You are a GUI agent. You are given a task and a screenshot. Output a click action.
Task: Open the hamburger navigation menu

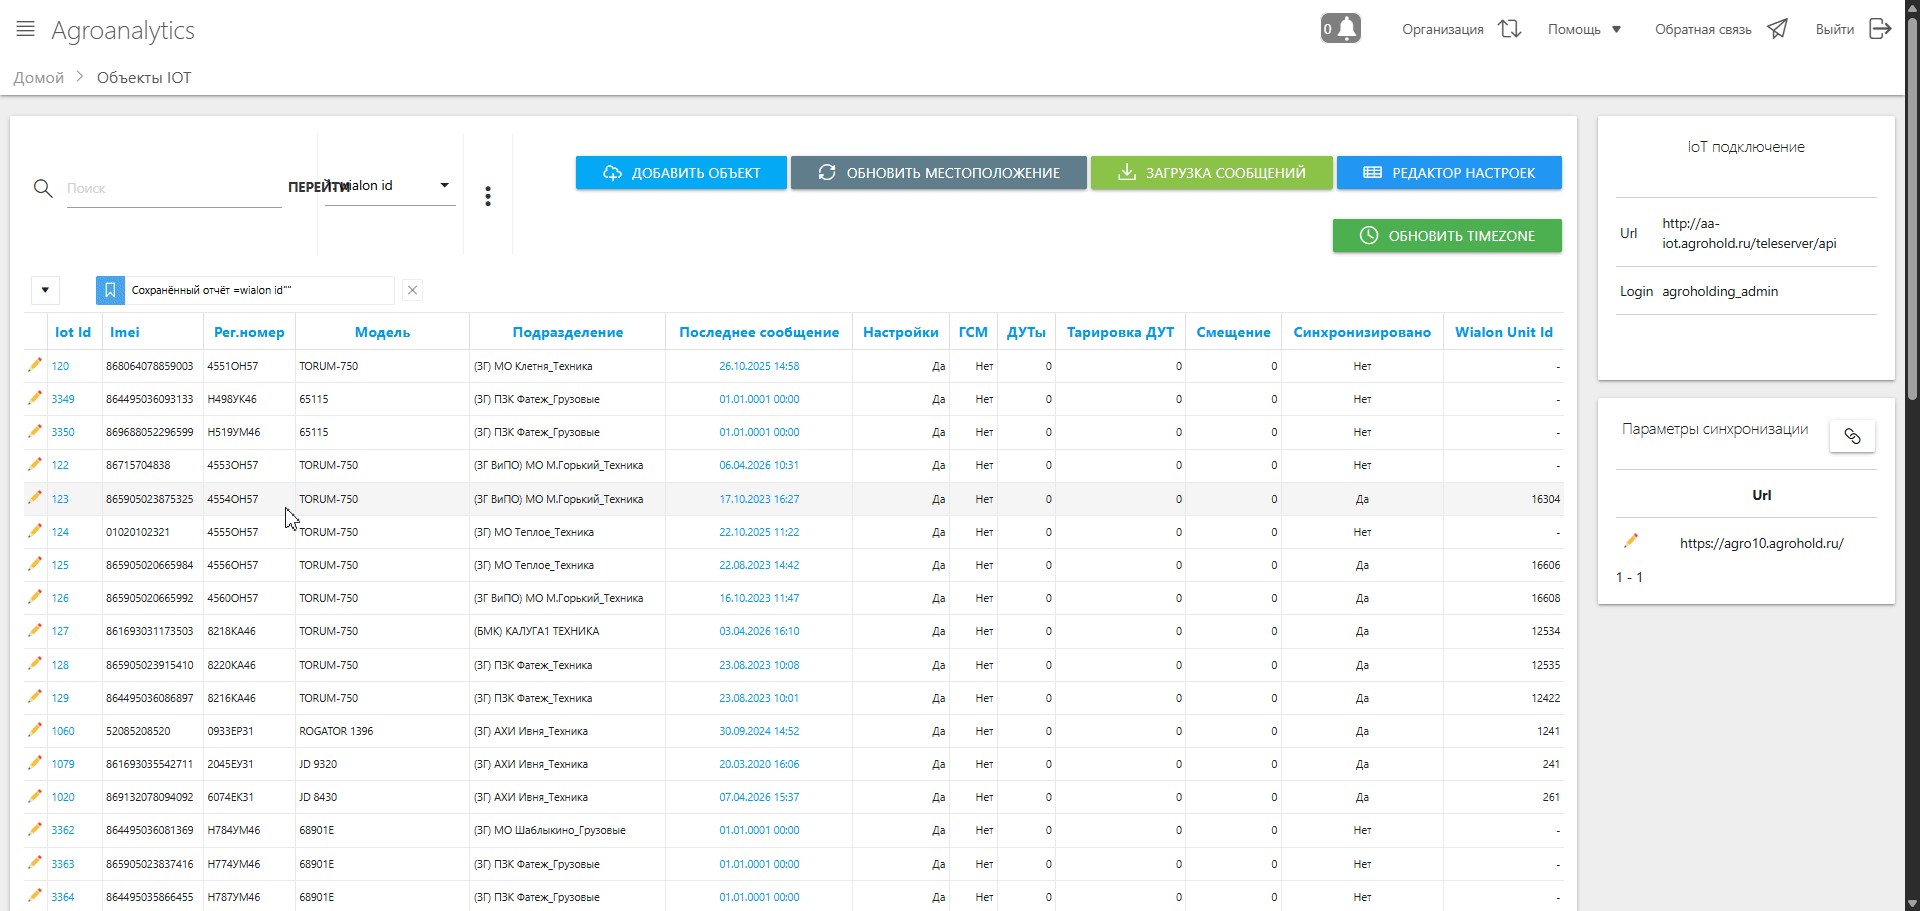(26, 29)
